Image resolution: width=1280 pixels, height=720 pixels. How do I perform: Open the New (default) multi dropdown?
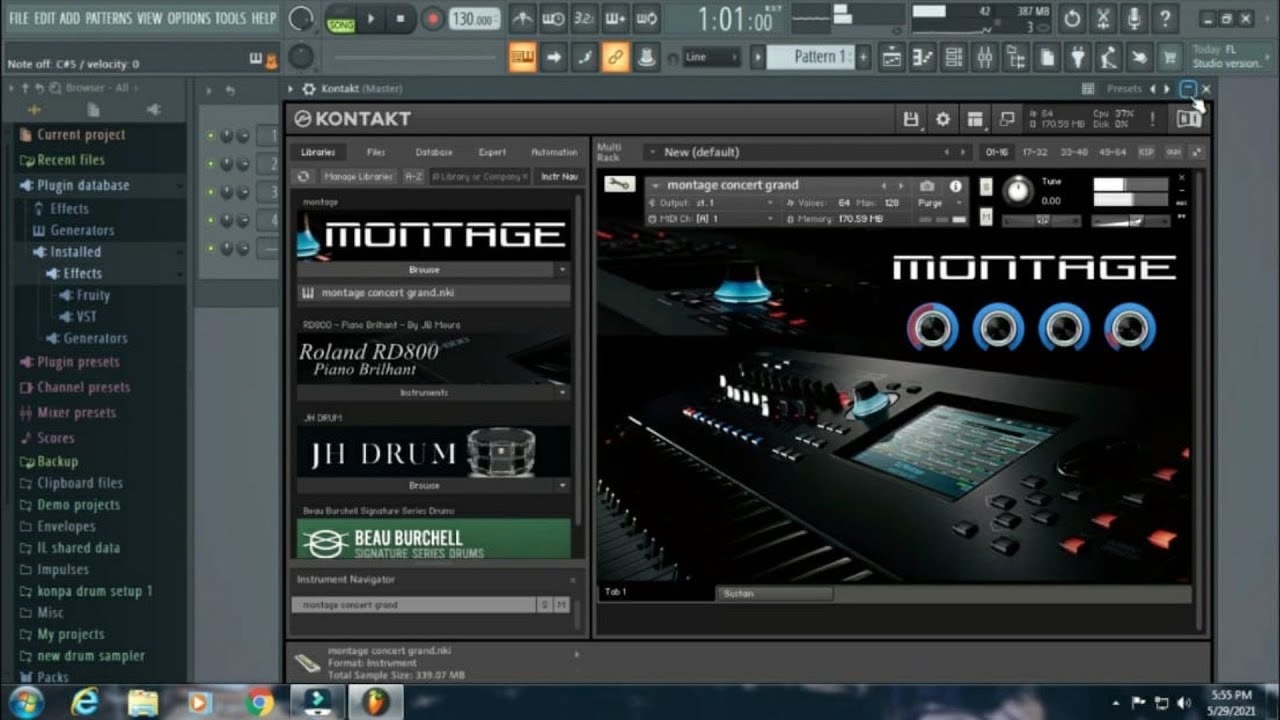click(808, 152)
